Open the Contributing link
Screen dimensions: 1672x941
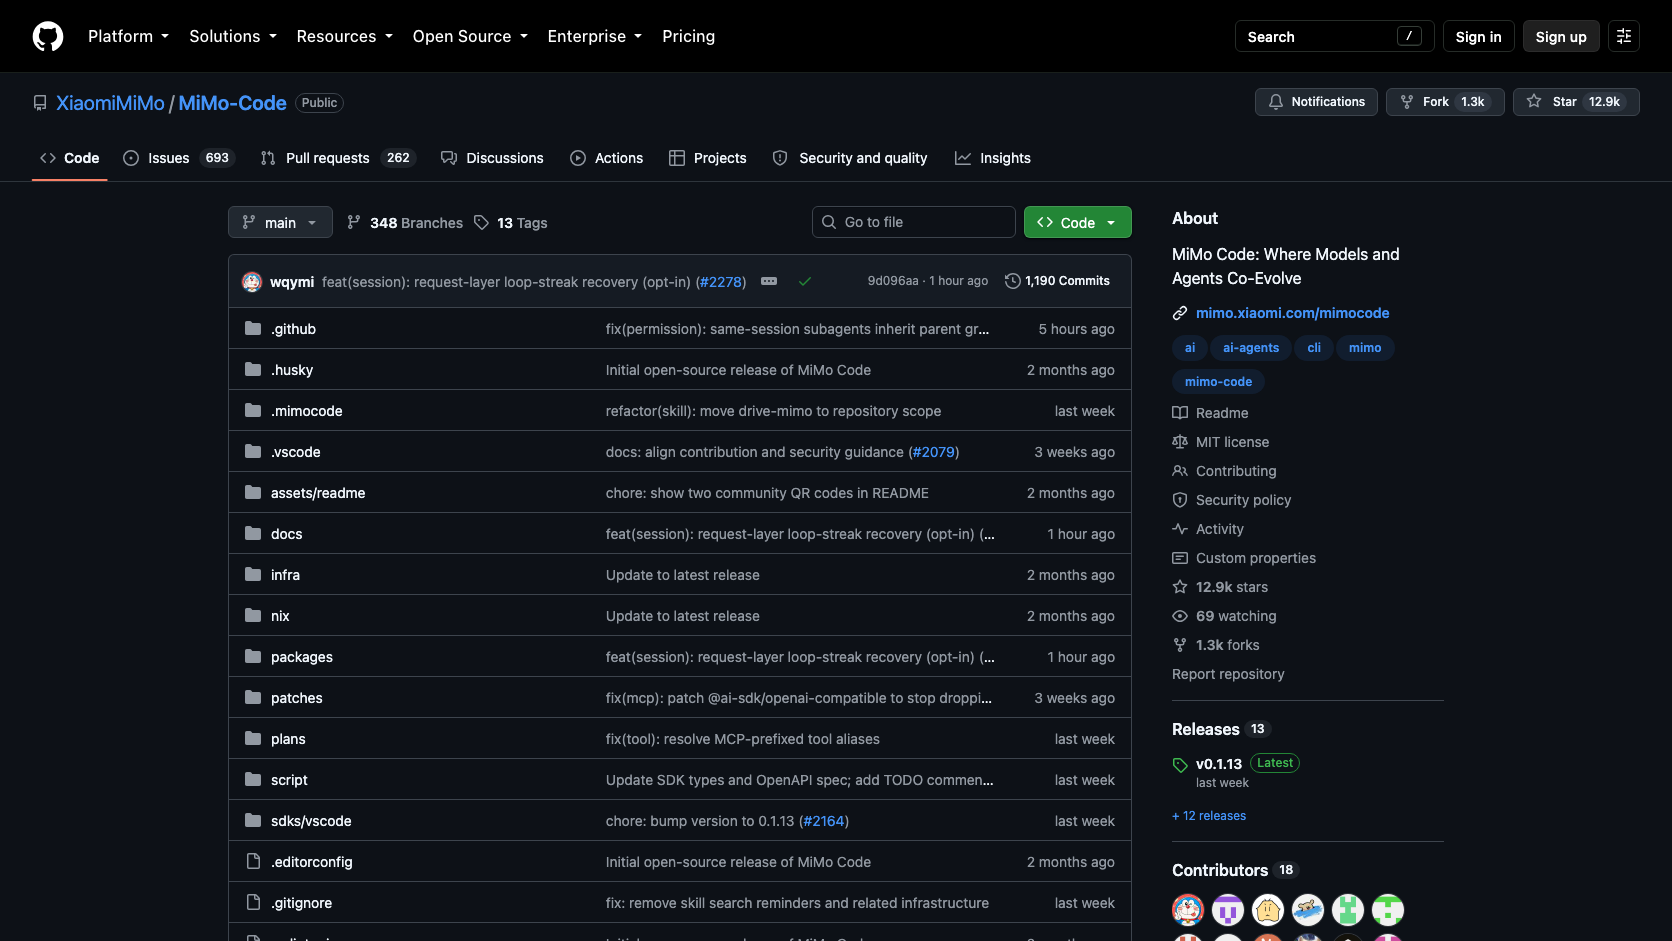[1236, 471]
